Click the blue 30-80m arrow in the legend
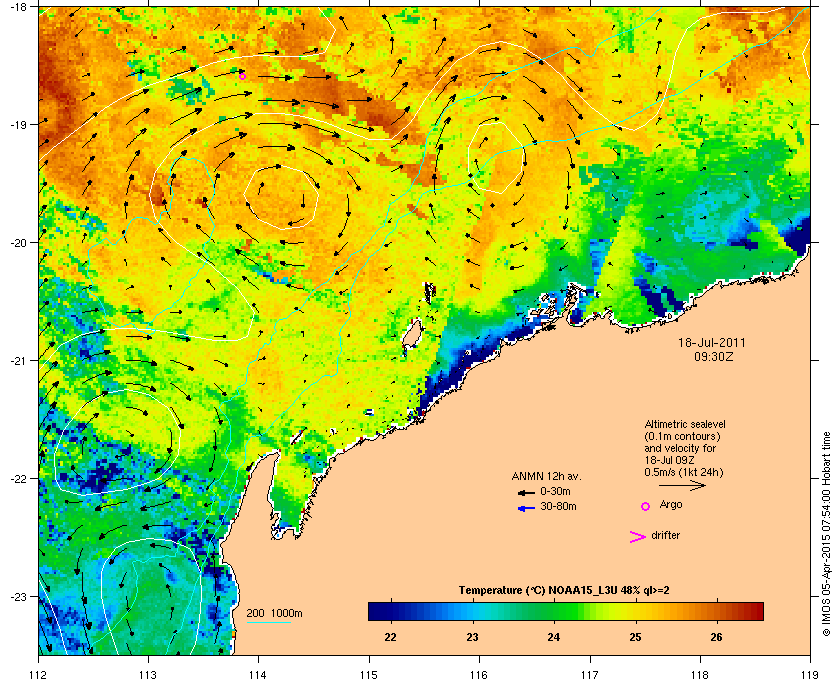Image resolution: width=840 pixels, height=680 pixels. click(x=527, y=508)
